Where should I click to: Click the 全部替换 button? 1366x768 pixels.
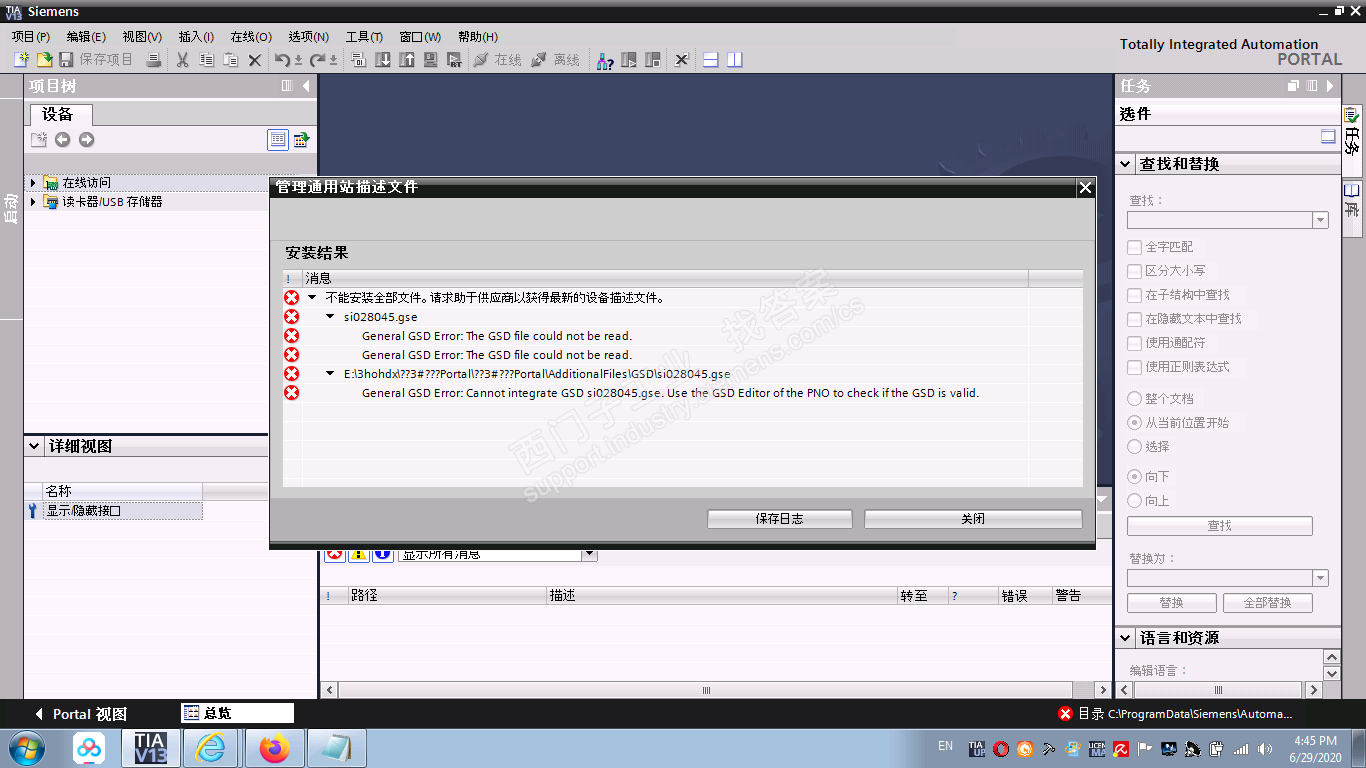(x=1268, y=603)
